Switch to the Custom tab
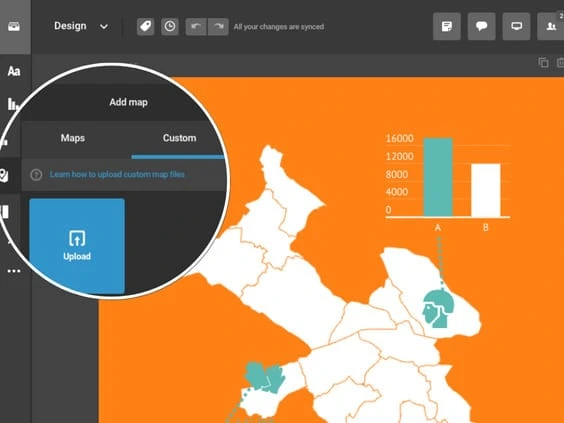564x423 pixels. coord(179,138)
